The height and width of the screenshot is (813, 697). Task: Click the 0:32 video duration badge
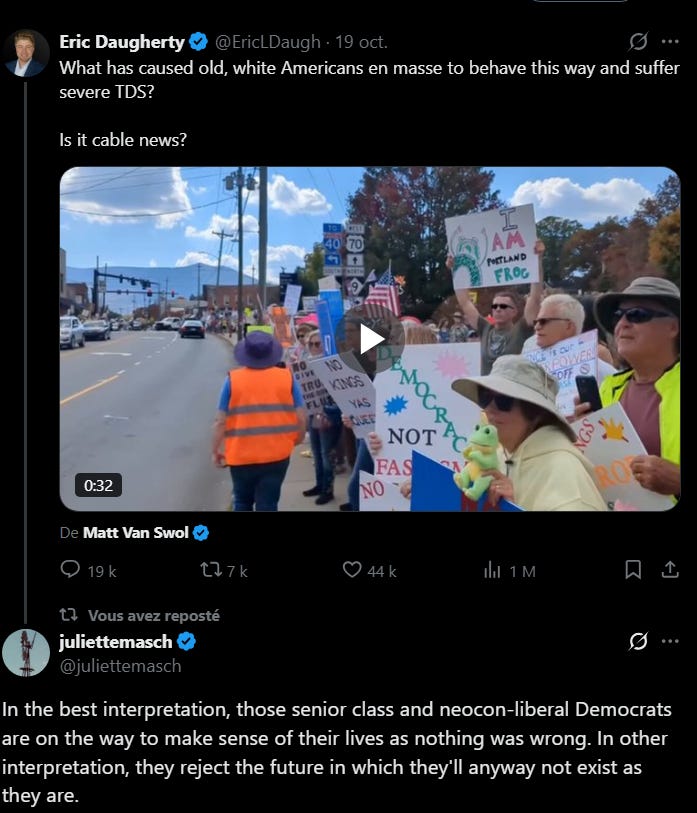99,485
